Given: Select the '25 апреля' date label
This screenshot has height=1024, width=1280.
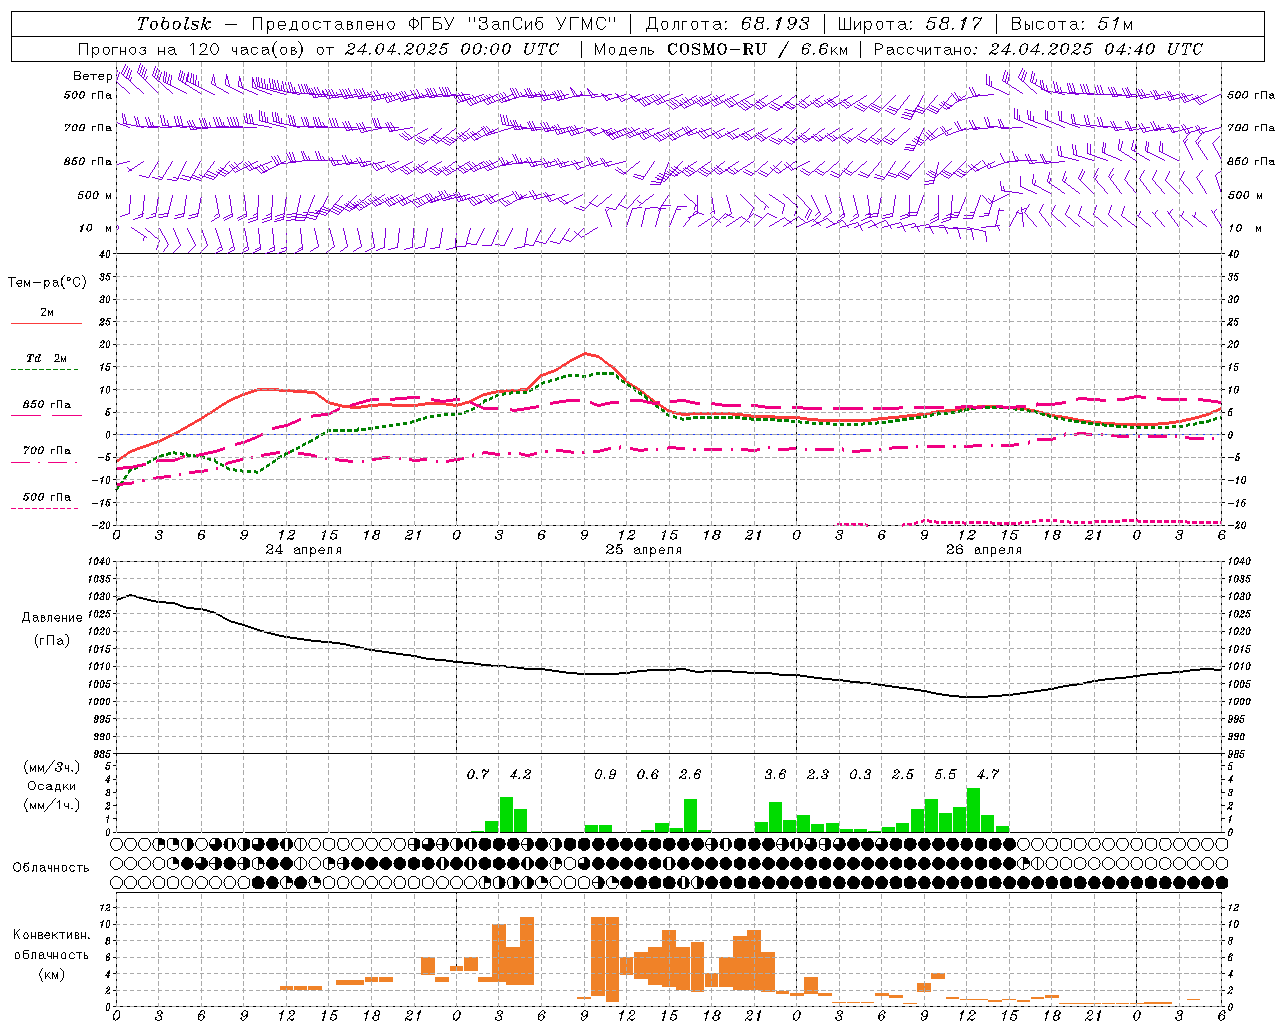Looking at the screenshot, I should coord(643,550).
